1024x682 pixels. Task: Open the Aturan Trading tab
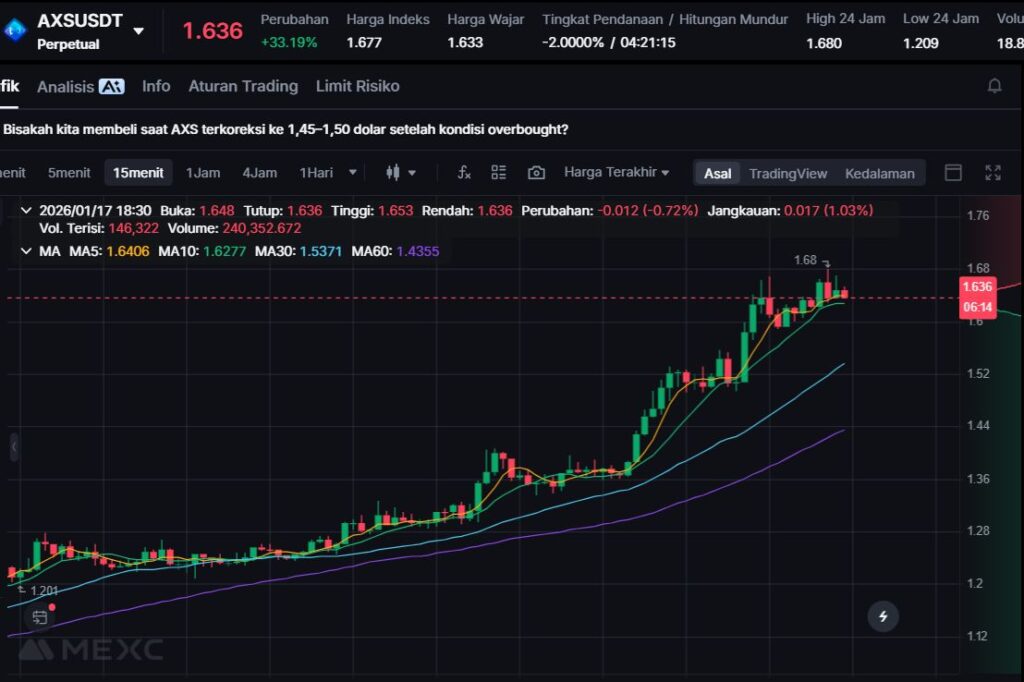[x=243, y=86]
